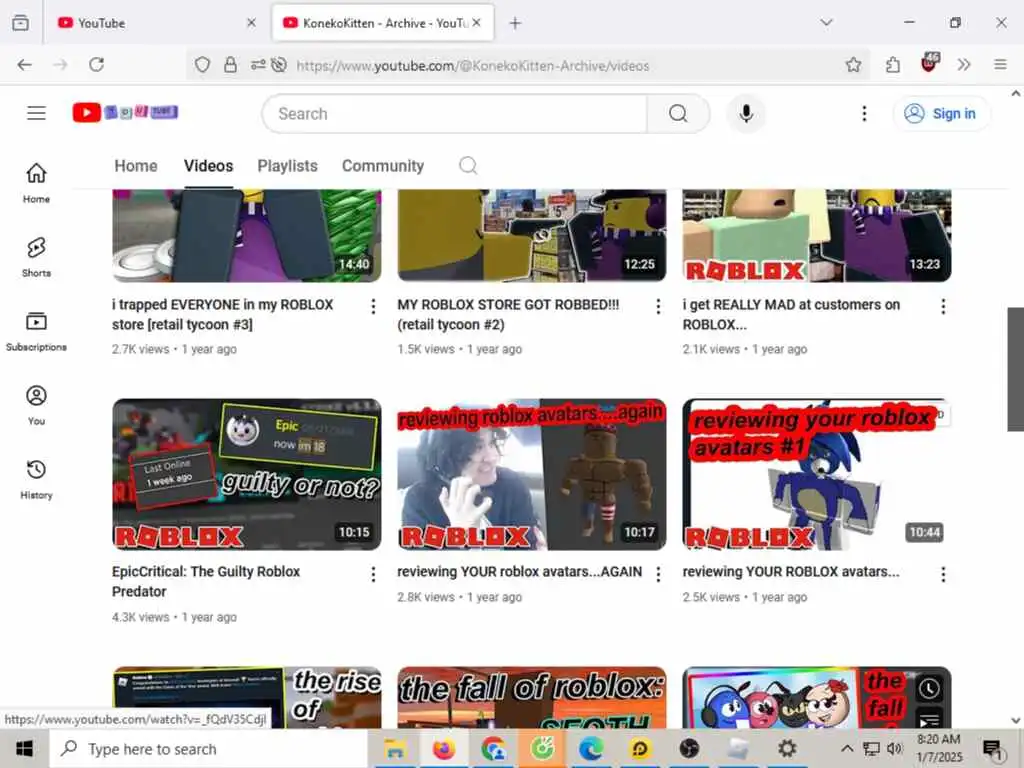This screenshot has width=1024, height=768.
Task: Click the magnifier search button
Action: (x=678, y=114)
